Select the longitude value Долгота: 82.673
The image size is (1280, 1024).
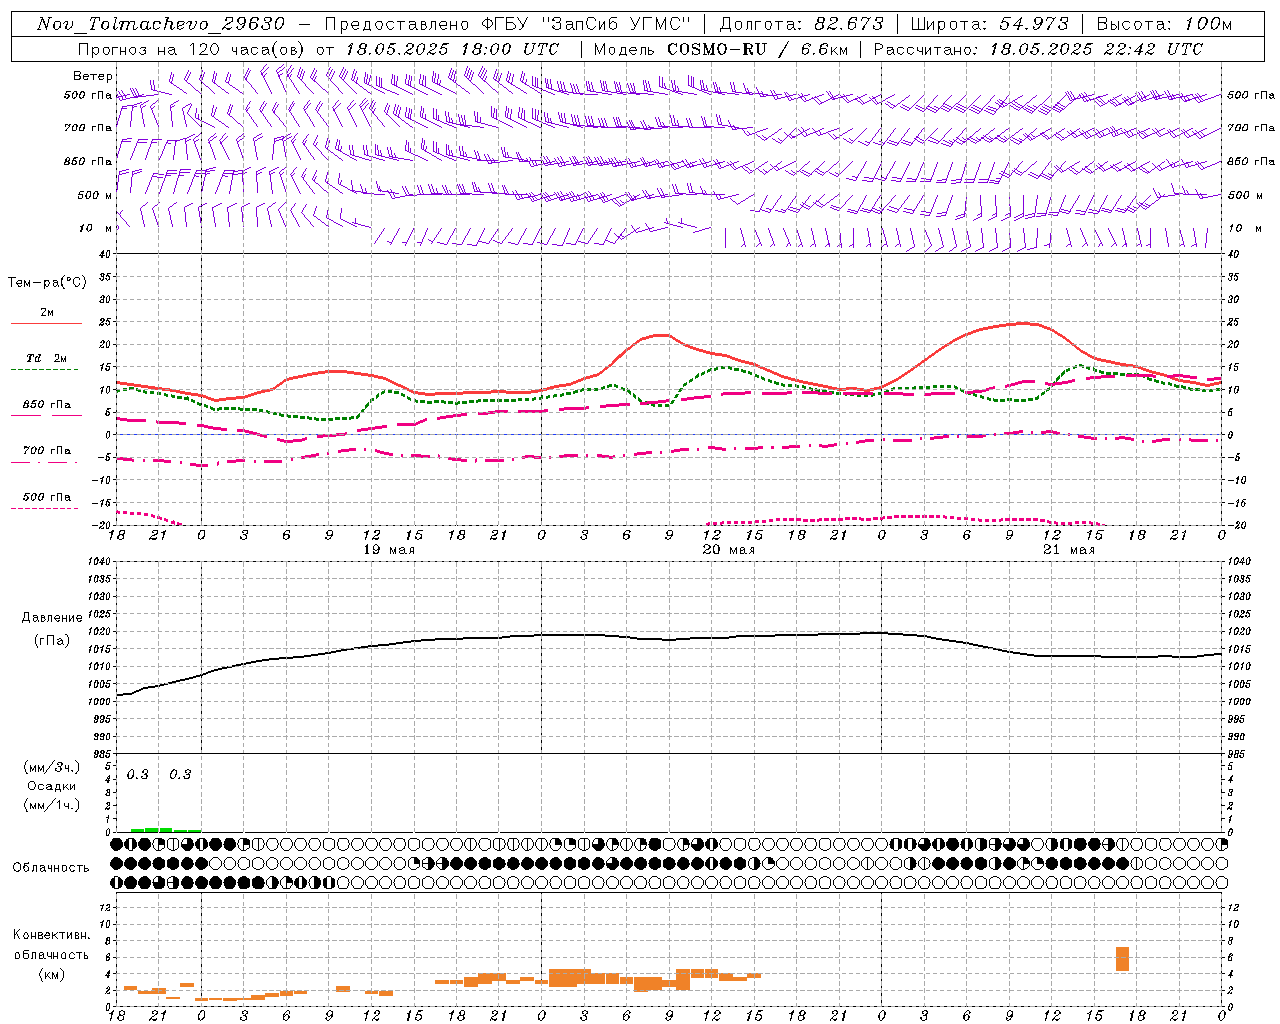click(802, 24)
